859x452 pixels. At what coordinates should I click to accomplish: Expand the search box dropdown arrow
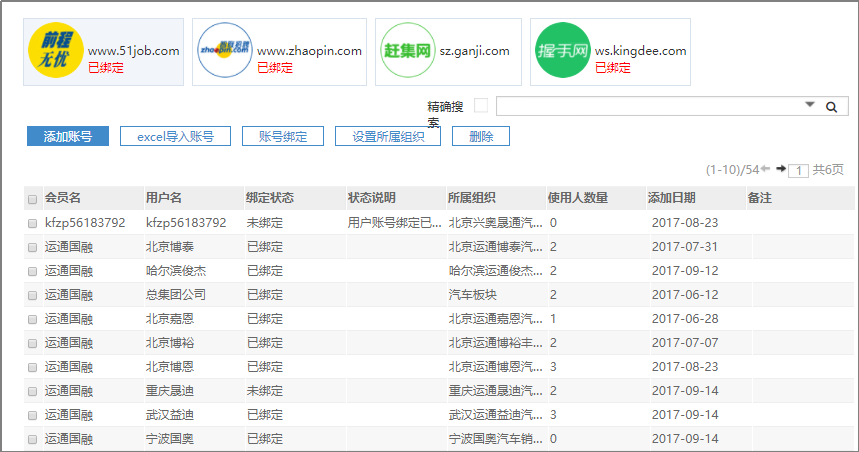(809, 105)
